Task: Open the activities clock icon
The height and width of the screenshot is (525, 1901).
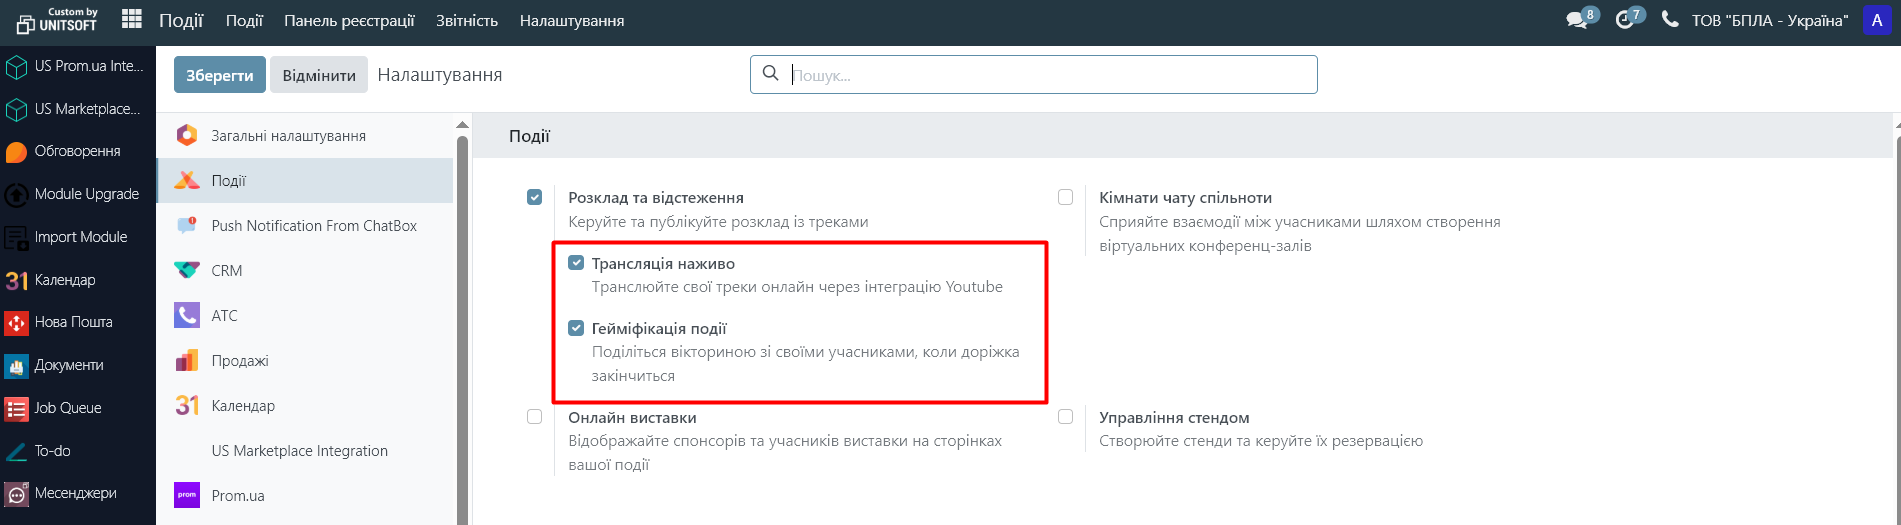Action: (1625, 20)
